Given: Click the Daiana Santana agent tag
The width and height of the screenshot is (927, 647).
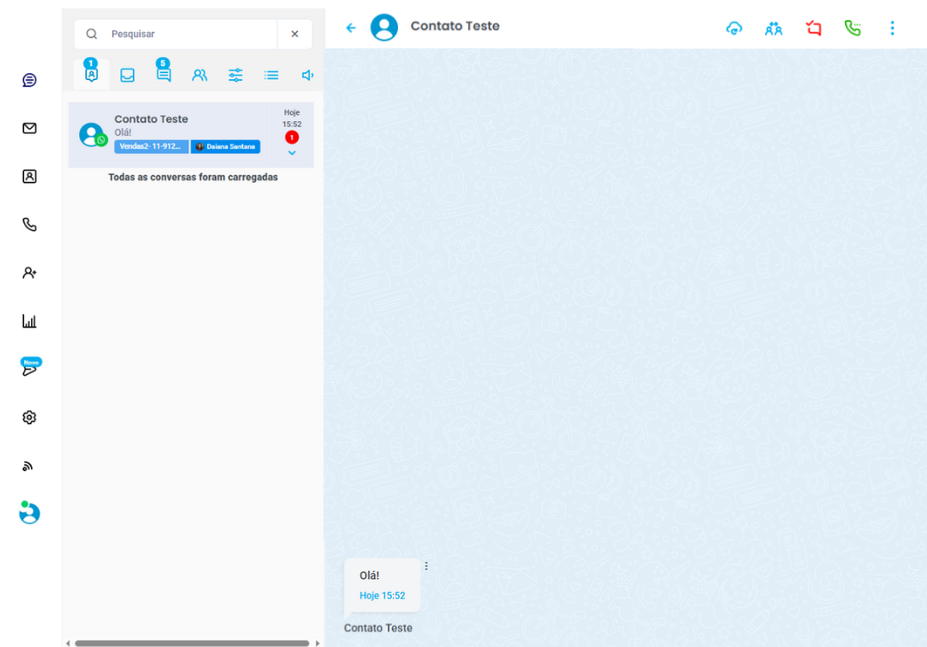Looking at the screenshot, I should (226, 147).
